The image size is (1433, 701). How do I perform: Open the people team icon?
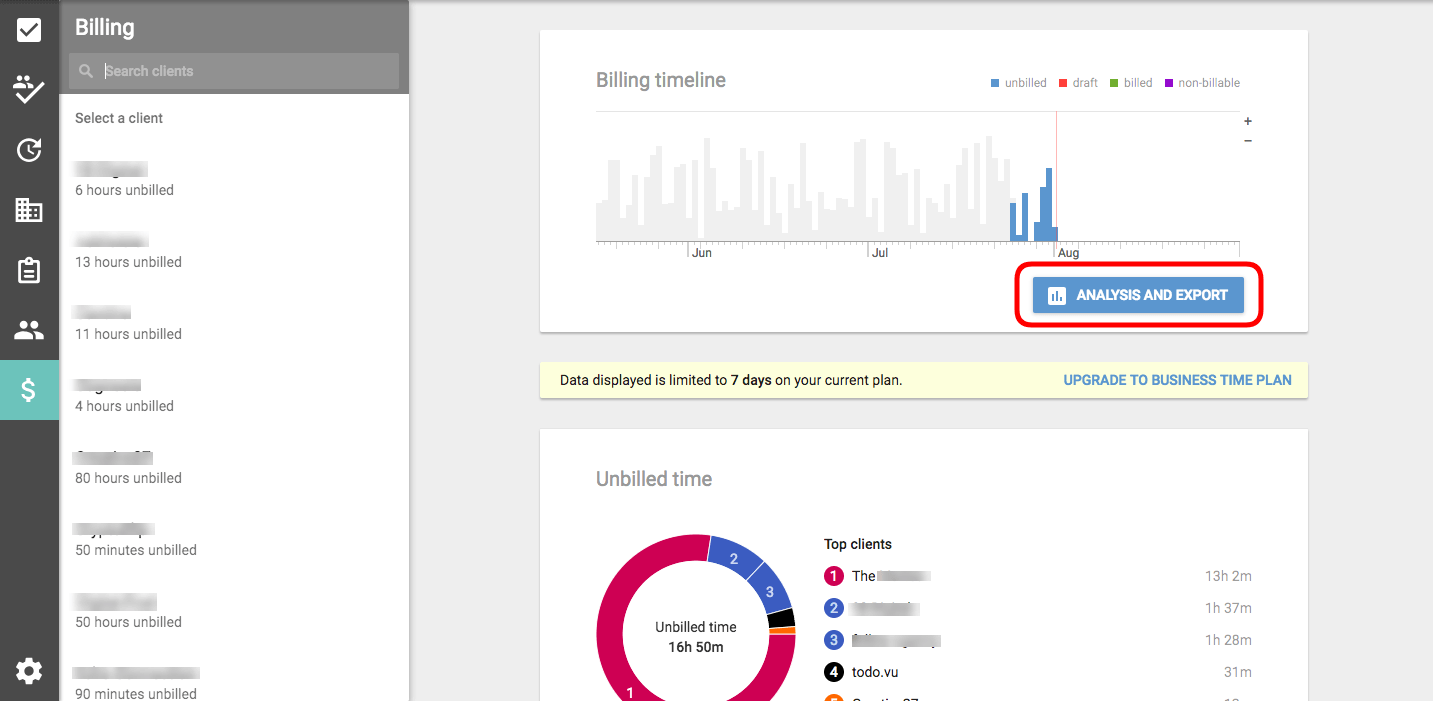pos(29,330)
